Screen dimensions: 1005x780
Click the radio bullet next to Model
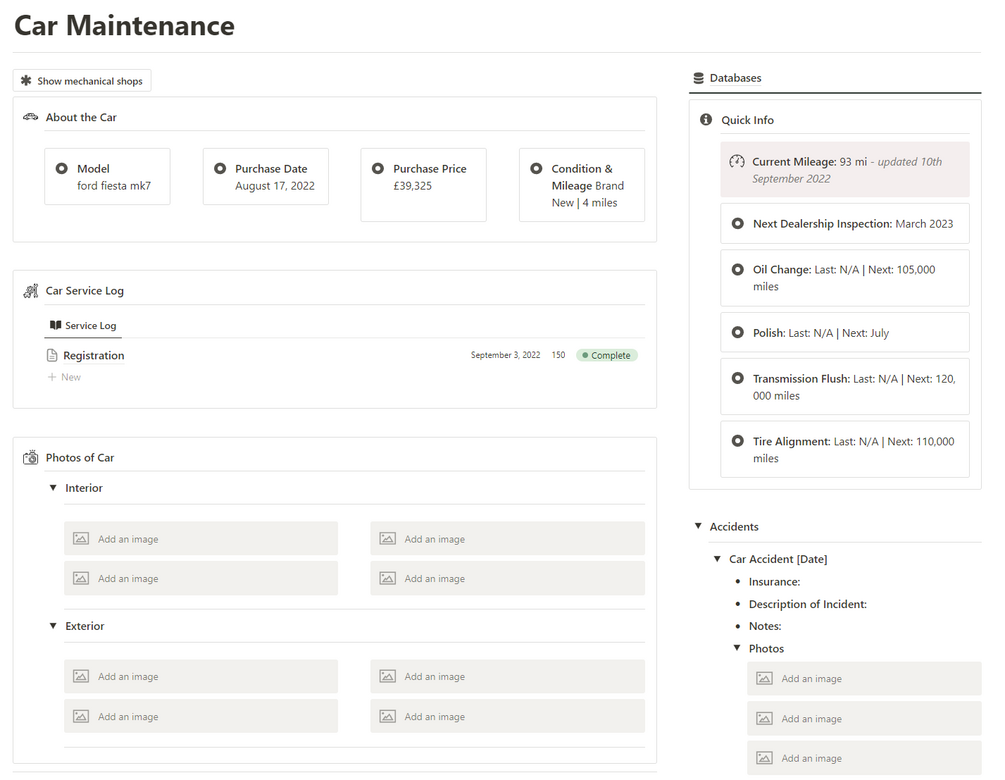[x=62, y=169]
